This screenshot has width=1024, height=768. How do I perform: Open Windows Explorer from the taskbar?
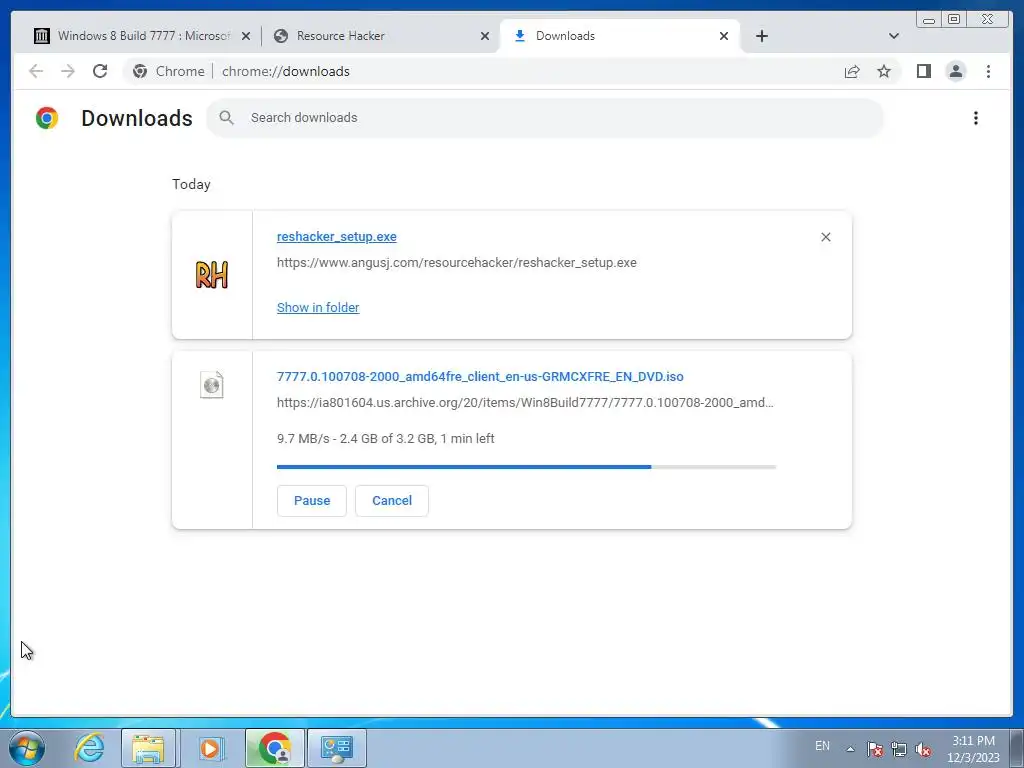(x=148, y=748)
